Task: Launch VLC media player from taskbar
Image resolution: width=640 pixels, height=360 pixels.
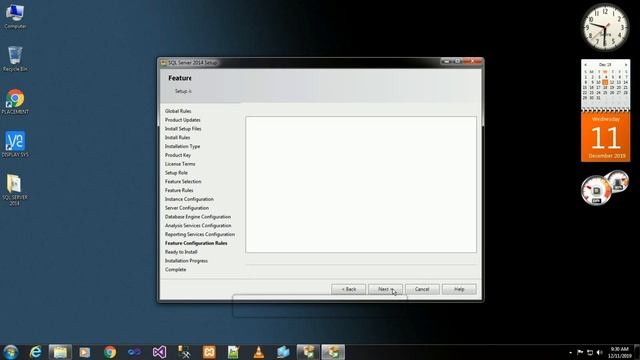Action: point(258,352)
